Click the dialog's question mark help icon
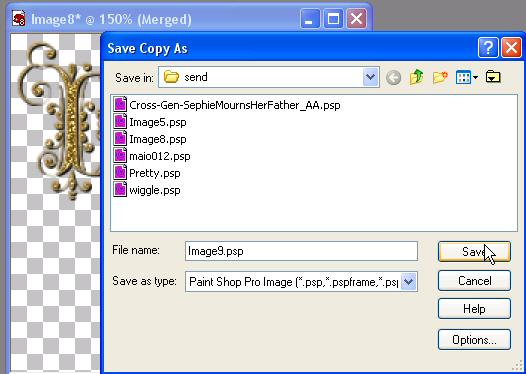This screenshot has height=374, width=526. click(x=488, y=48)
